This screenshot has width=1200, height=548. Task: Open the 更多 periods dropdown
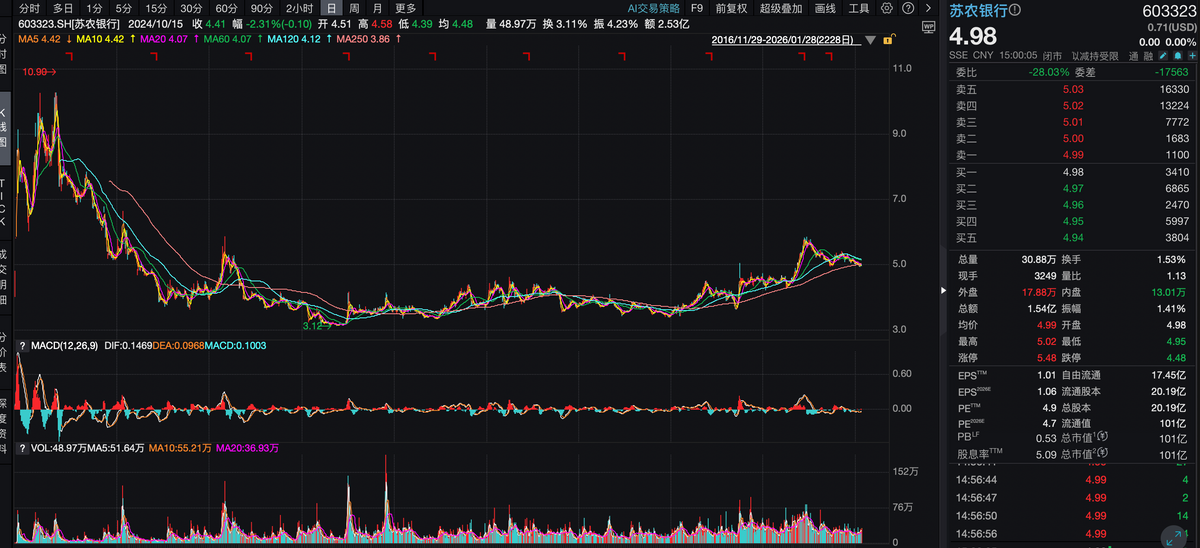point(406,8)
